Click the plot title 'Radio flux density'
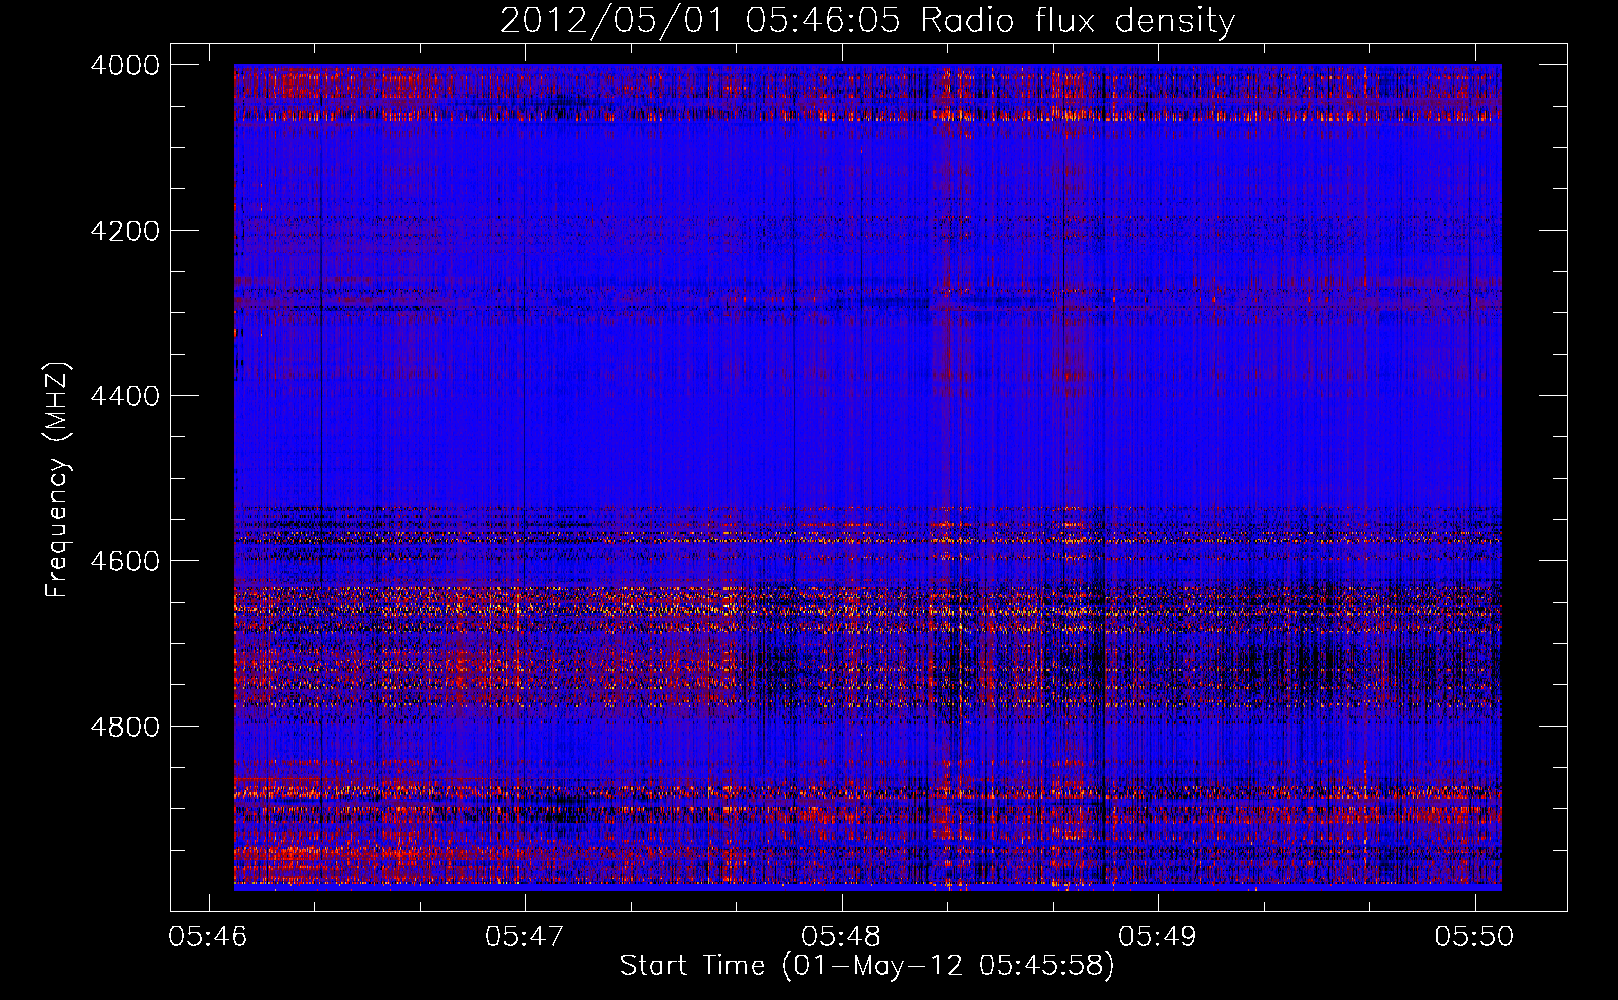This screenshot has width=1618, height=1000. (1078, 21)
